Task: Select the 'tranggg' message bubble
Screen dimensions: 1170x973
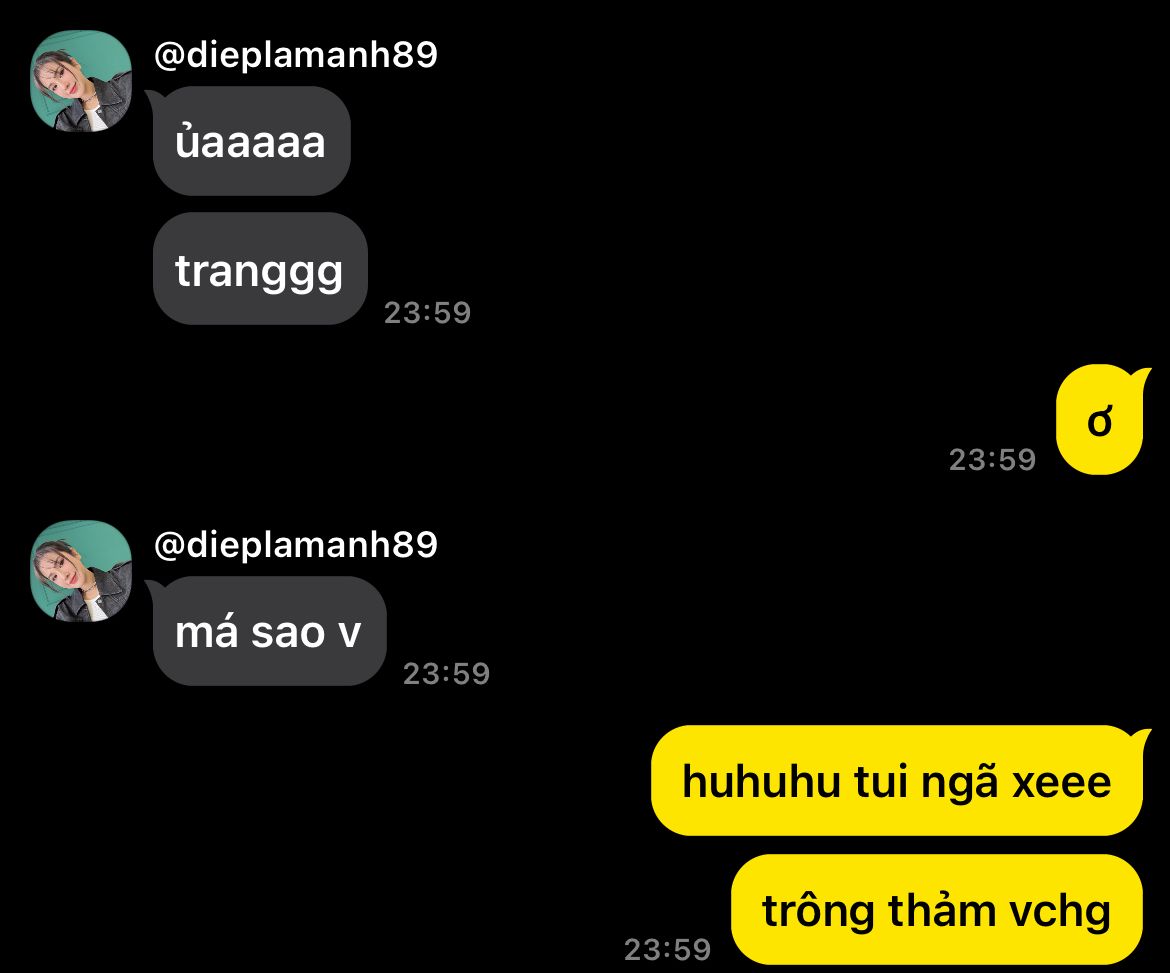Action: pos(260,269)
